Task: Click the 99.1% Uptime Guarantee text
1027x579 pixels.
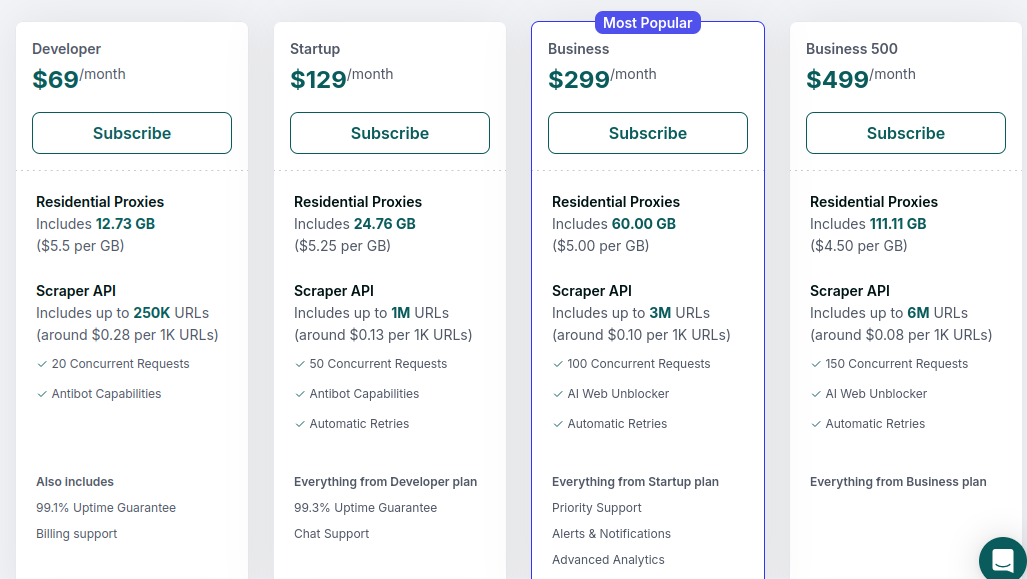Action: click(x=106, y=508)
